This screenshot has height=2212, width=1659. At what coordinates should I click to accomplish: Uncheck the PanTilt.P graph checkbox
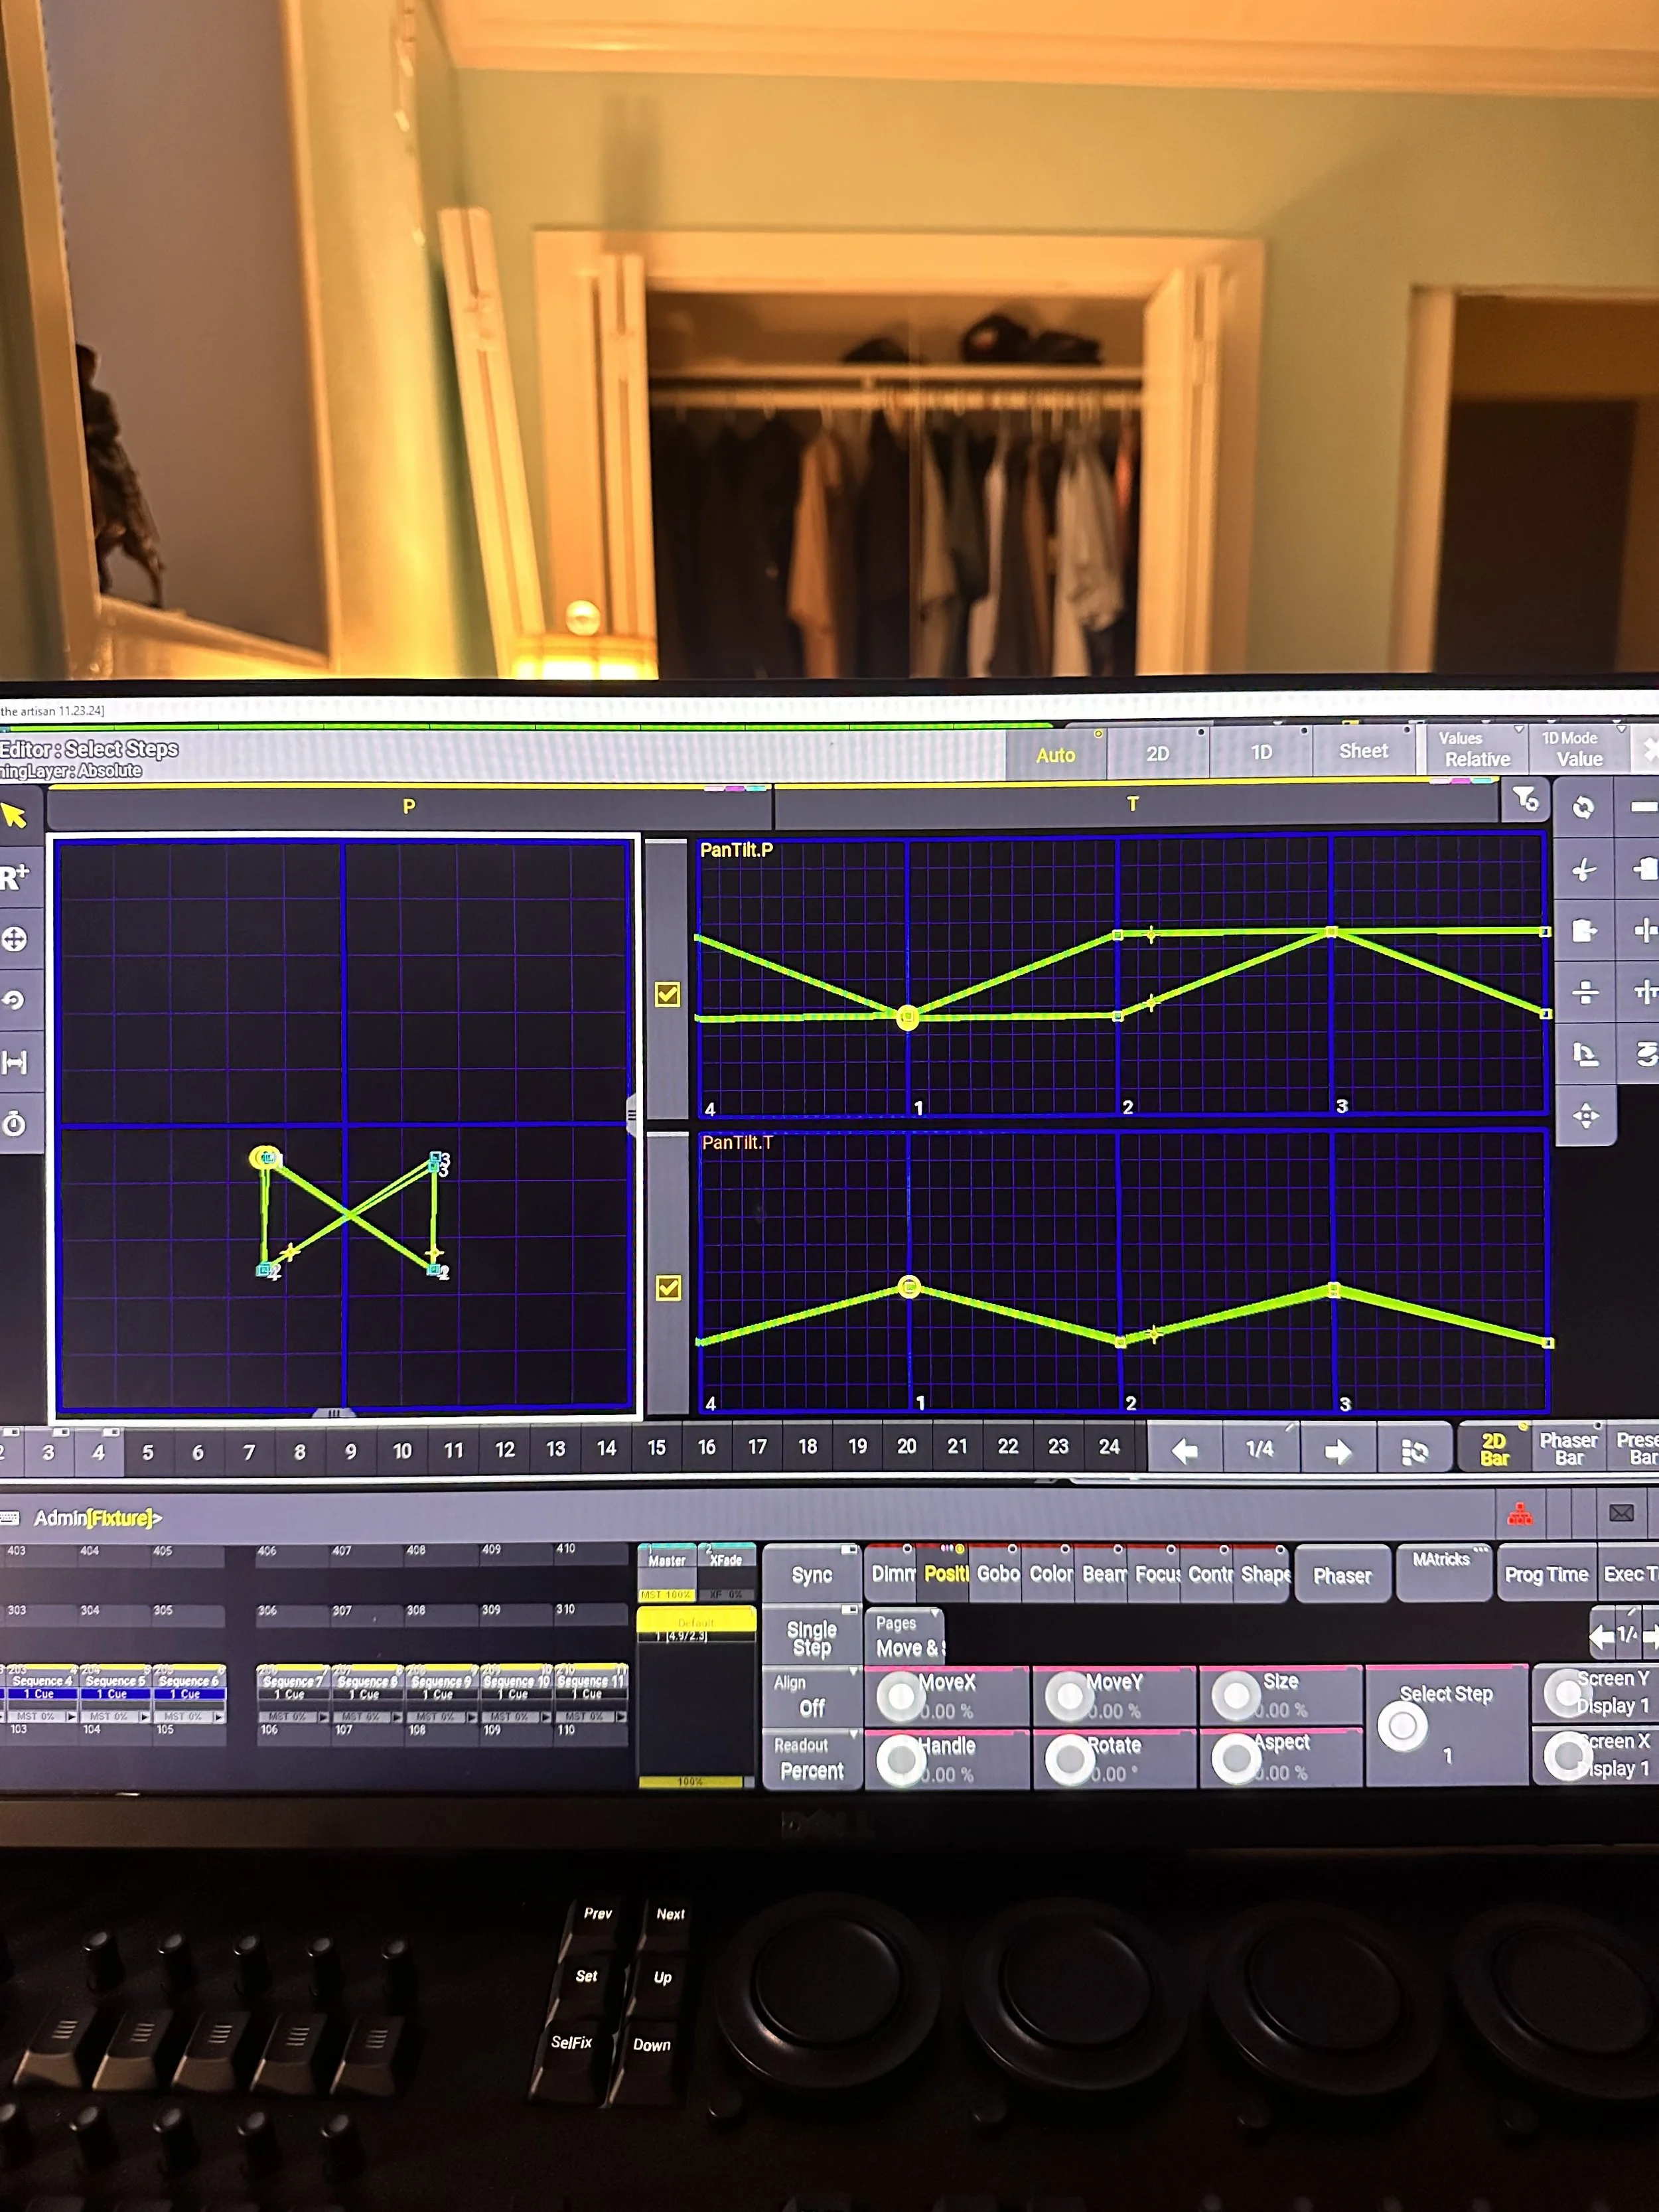pyautogui.click(x=668, y=994)
